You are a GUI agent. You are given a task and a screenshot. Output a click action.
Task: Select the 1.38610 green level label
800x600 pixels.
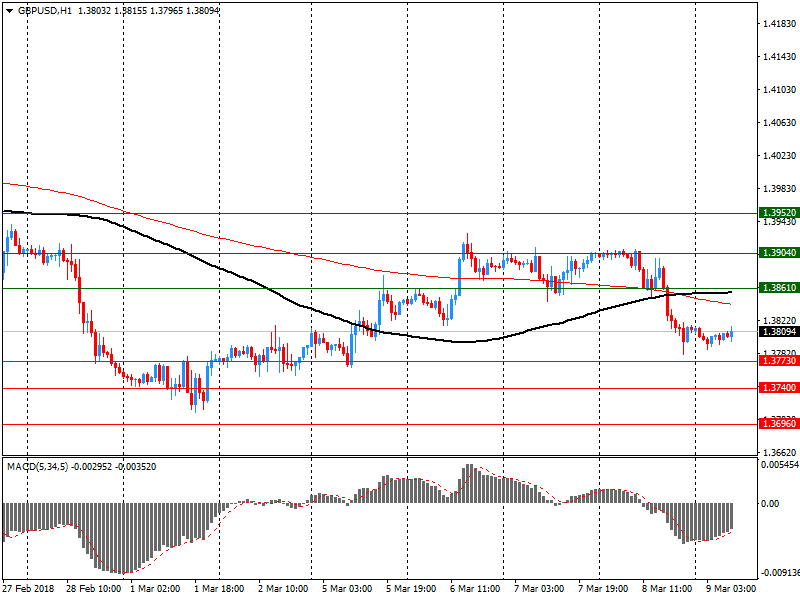coord(779,288)
